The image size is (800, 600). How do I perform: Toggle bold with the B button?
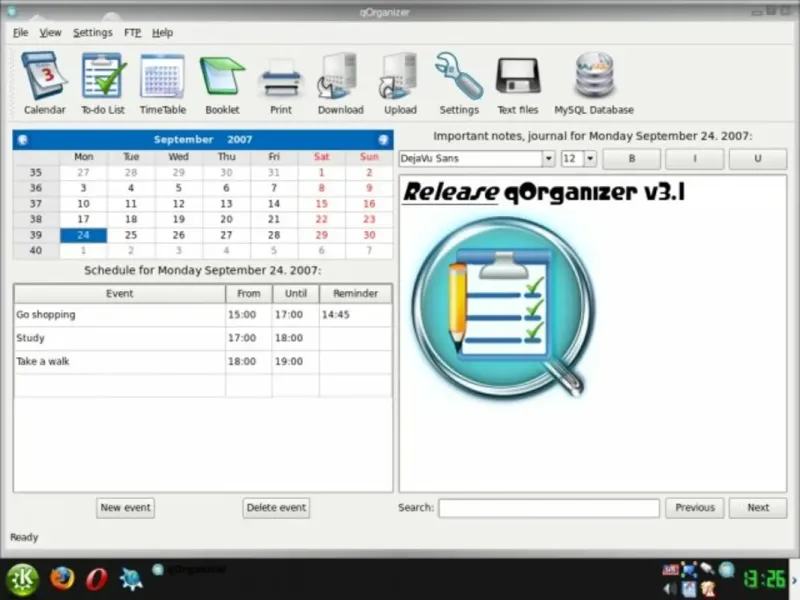click(632, 159)
